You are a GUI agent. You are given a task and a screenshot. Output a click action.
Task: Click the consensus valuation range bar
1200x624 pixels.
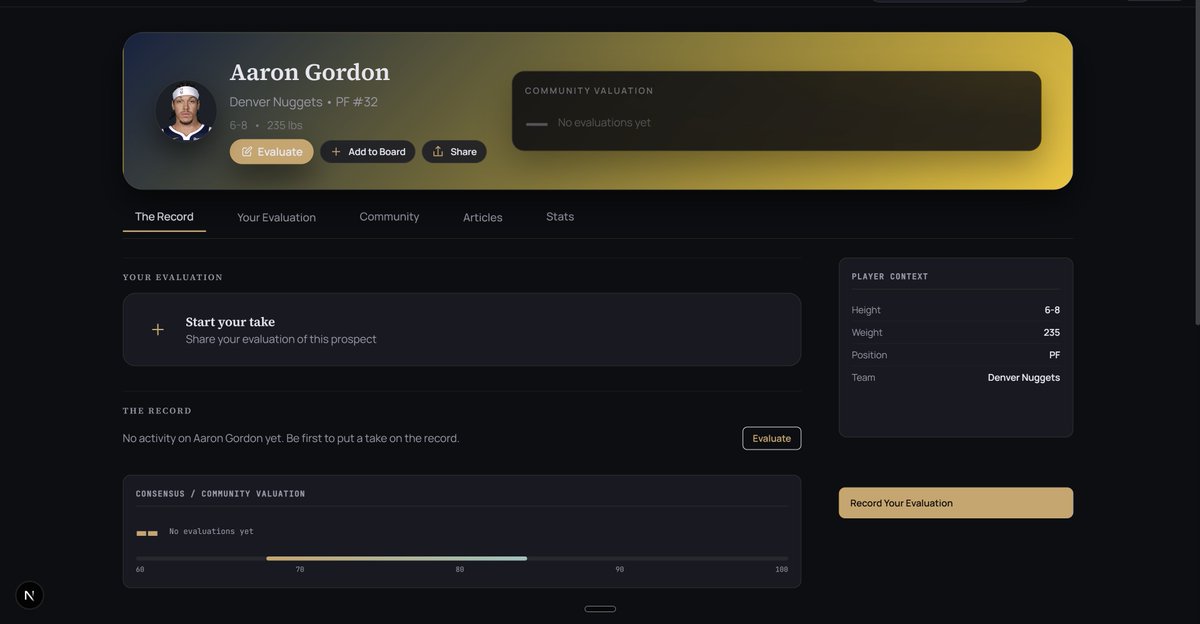462,559
